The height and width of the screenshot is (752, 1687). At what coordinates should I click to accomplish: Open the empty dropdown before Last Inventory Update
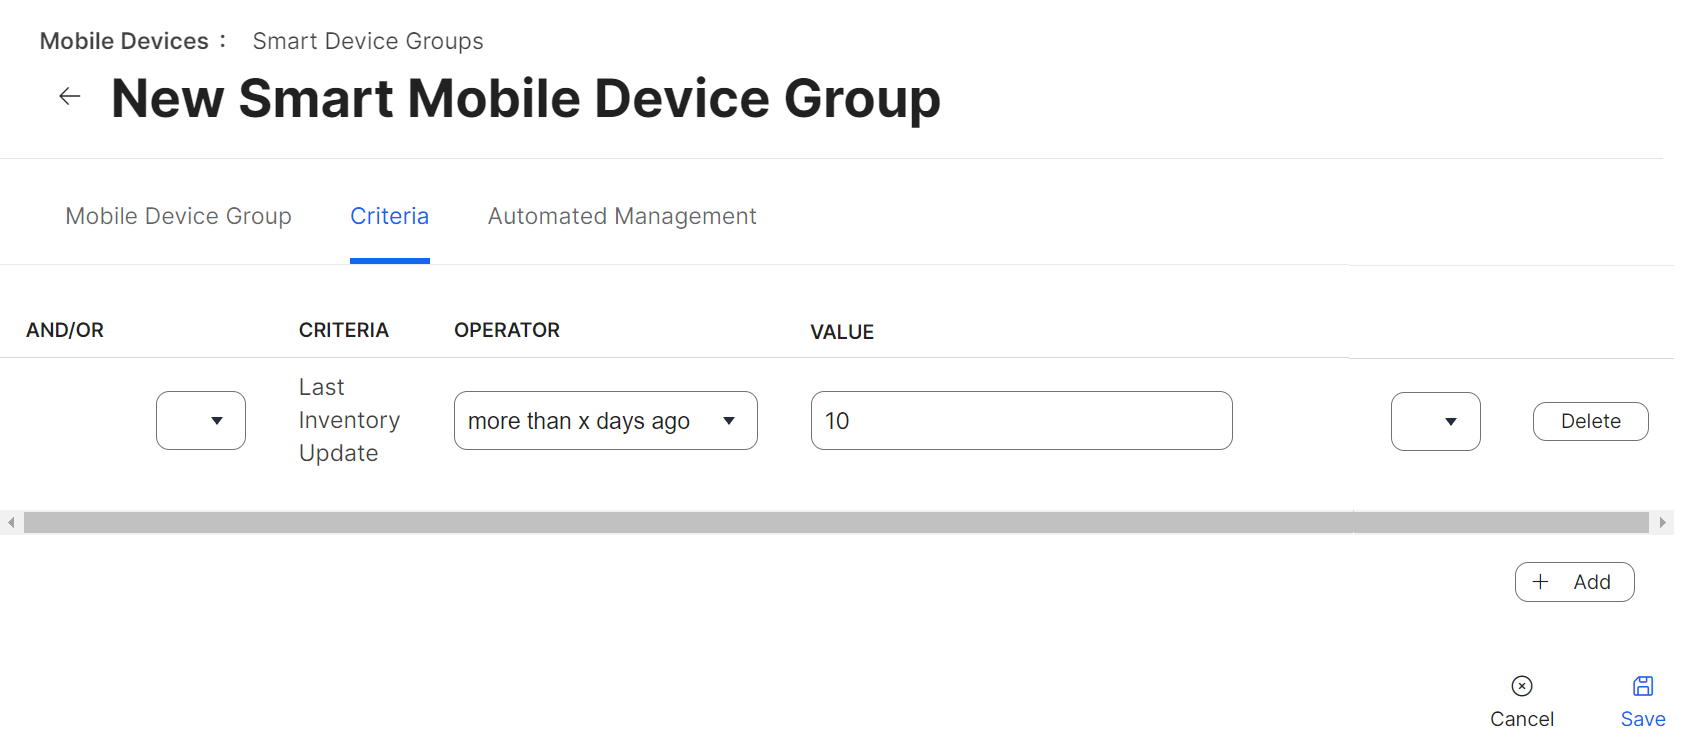pyautogui.click(x=201, y=421)
